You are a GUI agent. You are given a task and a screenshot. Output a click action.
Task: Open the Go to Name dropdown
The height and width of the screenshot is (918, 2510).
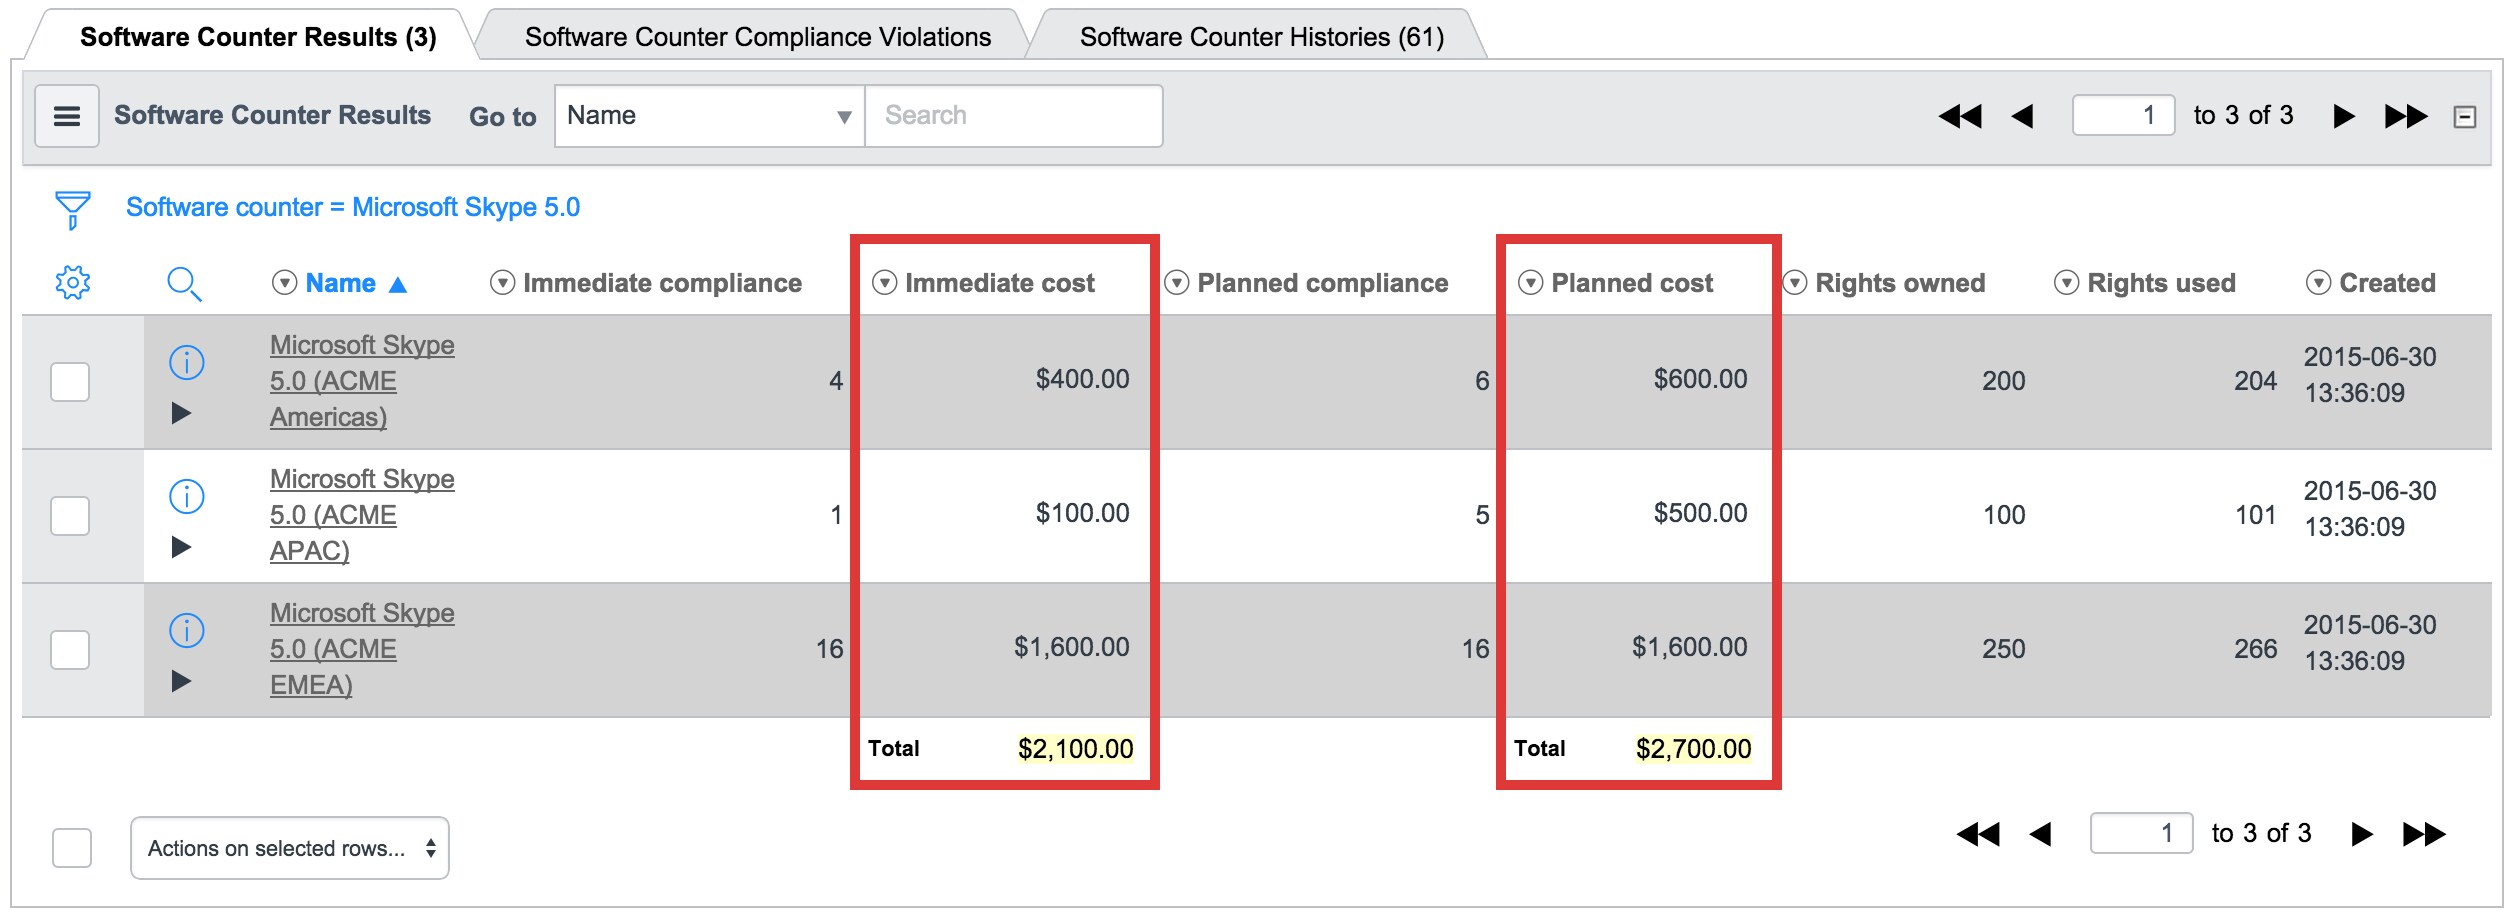[x=710, y=116]
